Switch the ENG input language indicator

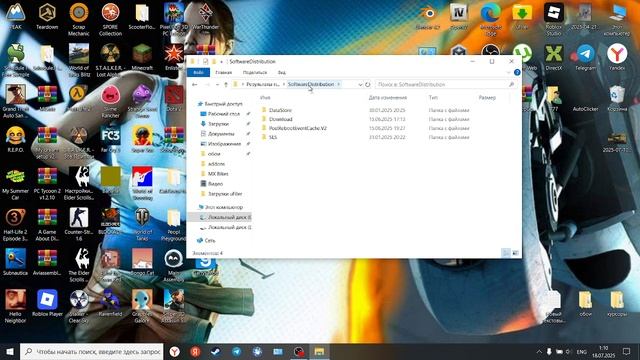pyautogui.click(x=581, y=351)
